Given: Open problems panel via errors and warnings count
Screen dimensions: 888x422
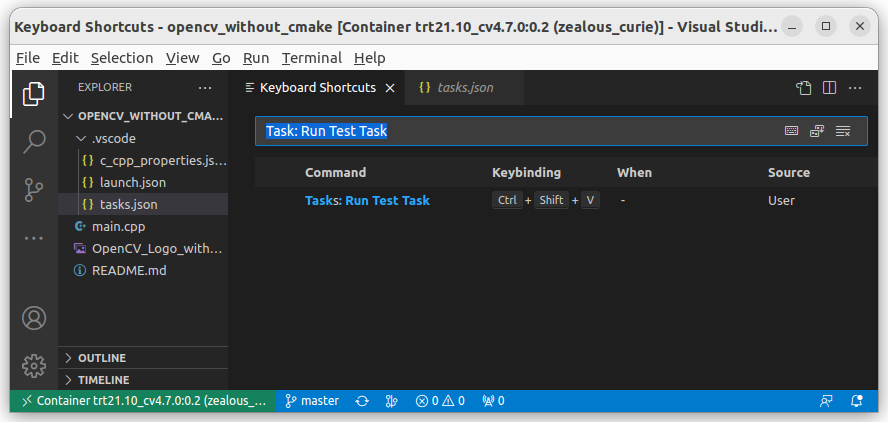Looking at the screenshot, I should tap(440, 401).
